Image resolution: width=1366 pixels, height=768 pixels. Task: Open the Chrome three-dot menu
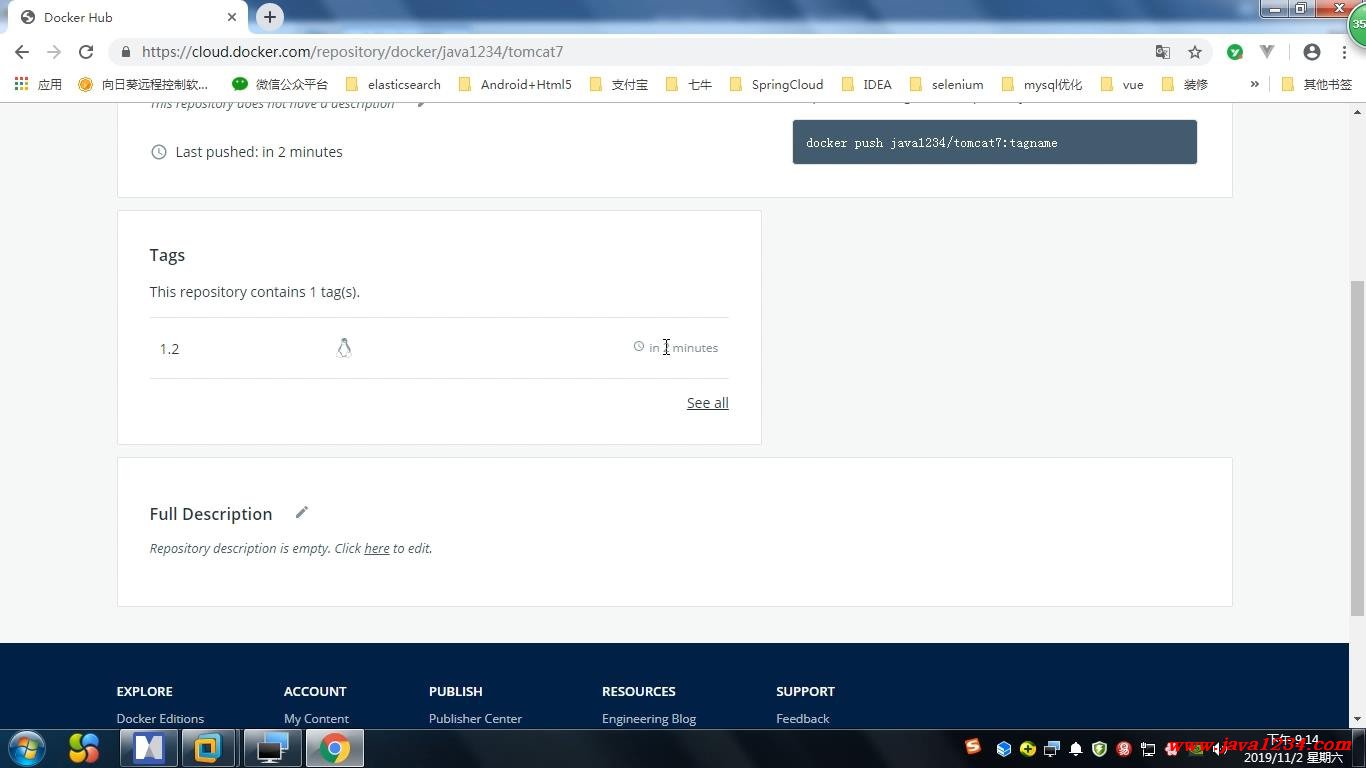point(1345,52)
